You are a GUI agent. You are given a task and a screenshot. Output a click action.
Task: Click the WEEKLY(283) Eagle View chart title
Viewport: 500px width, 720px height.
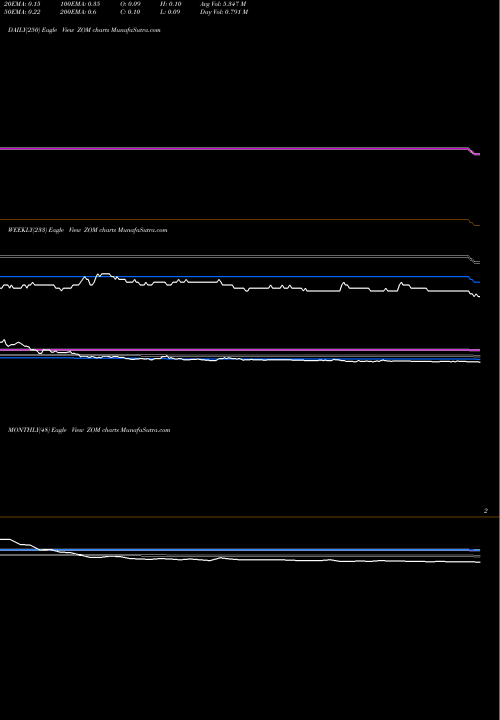coord(88,230)
